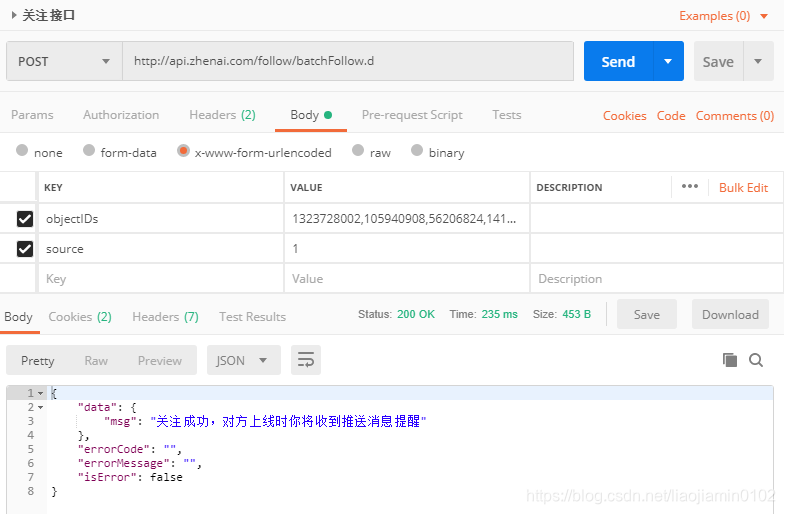Select the none body type
This screenshot has width=785, height=514.
pyautogui.click(x=22, y=150)
